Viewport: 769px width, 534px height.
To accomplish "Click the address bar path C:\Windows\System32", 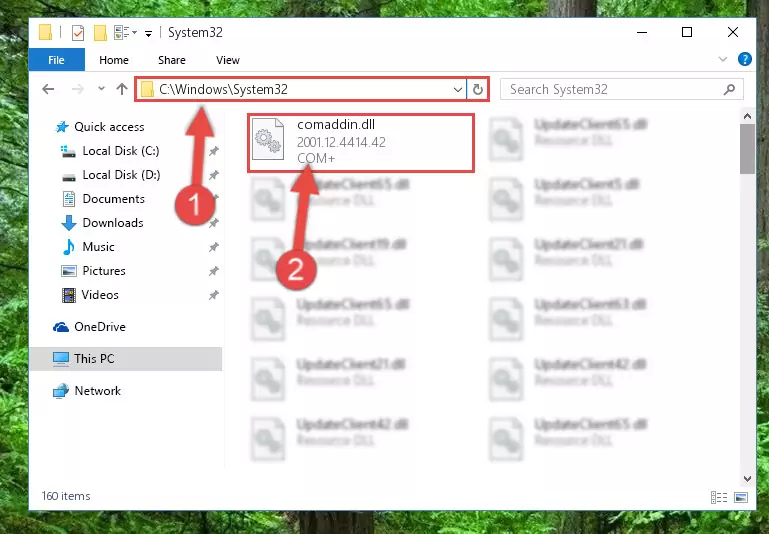I will (x=223, y=89).
